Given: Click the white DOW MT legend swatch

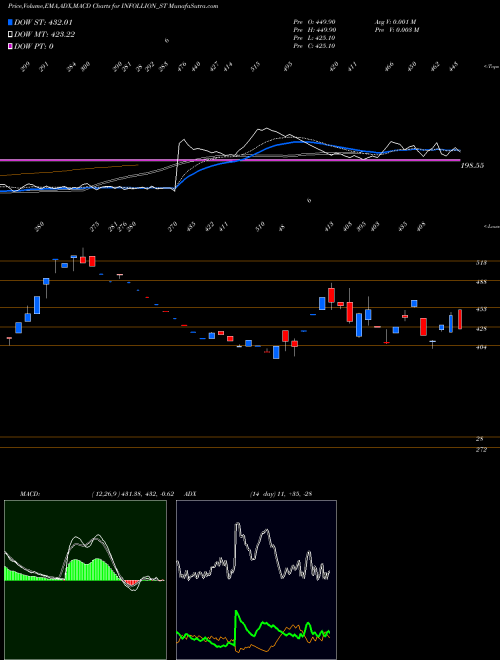Looking at the screenshot, I should click(11, 35).
